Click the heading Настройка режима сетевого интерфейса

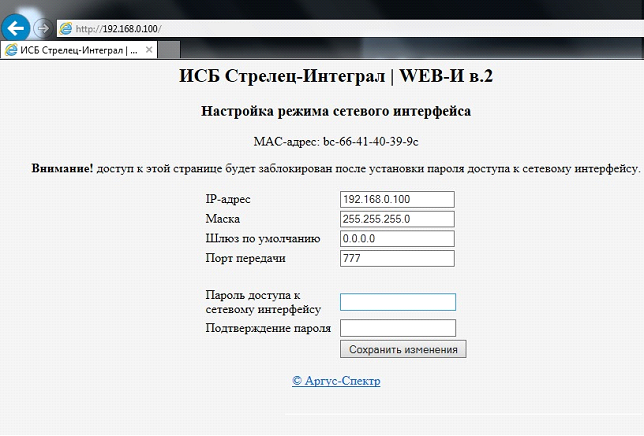pos(336,111)
